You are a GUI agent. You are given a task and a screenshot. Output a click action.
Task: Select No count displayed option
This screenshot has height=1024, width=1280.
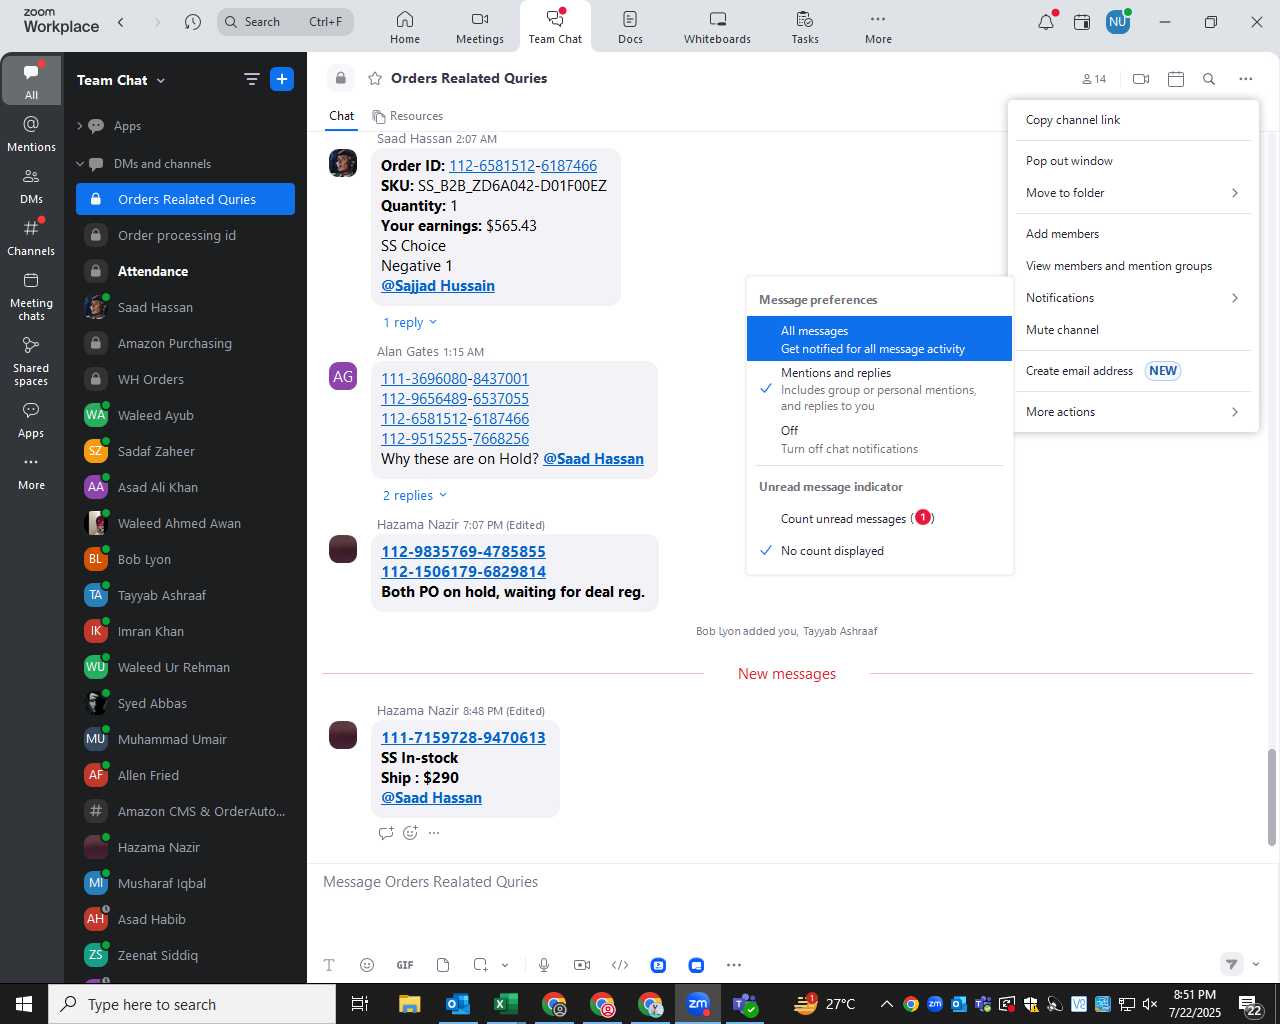[879, 551]
